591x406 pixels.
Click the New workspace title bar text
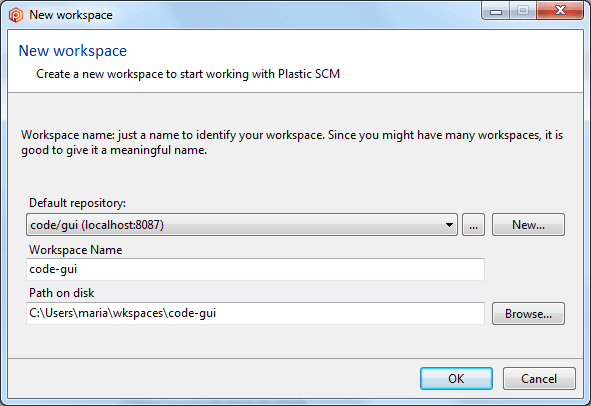(x=71, y=15)
